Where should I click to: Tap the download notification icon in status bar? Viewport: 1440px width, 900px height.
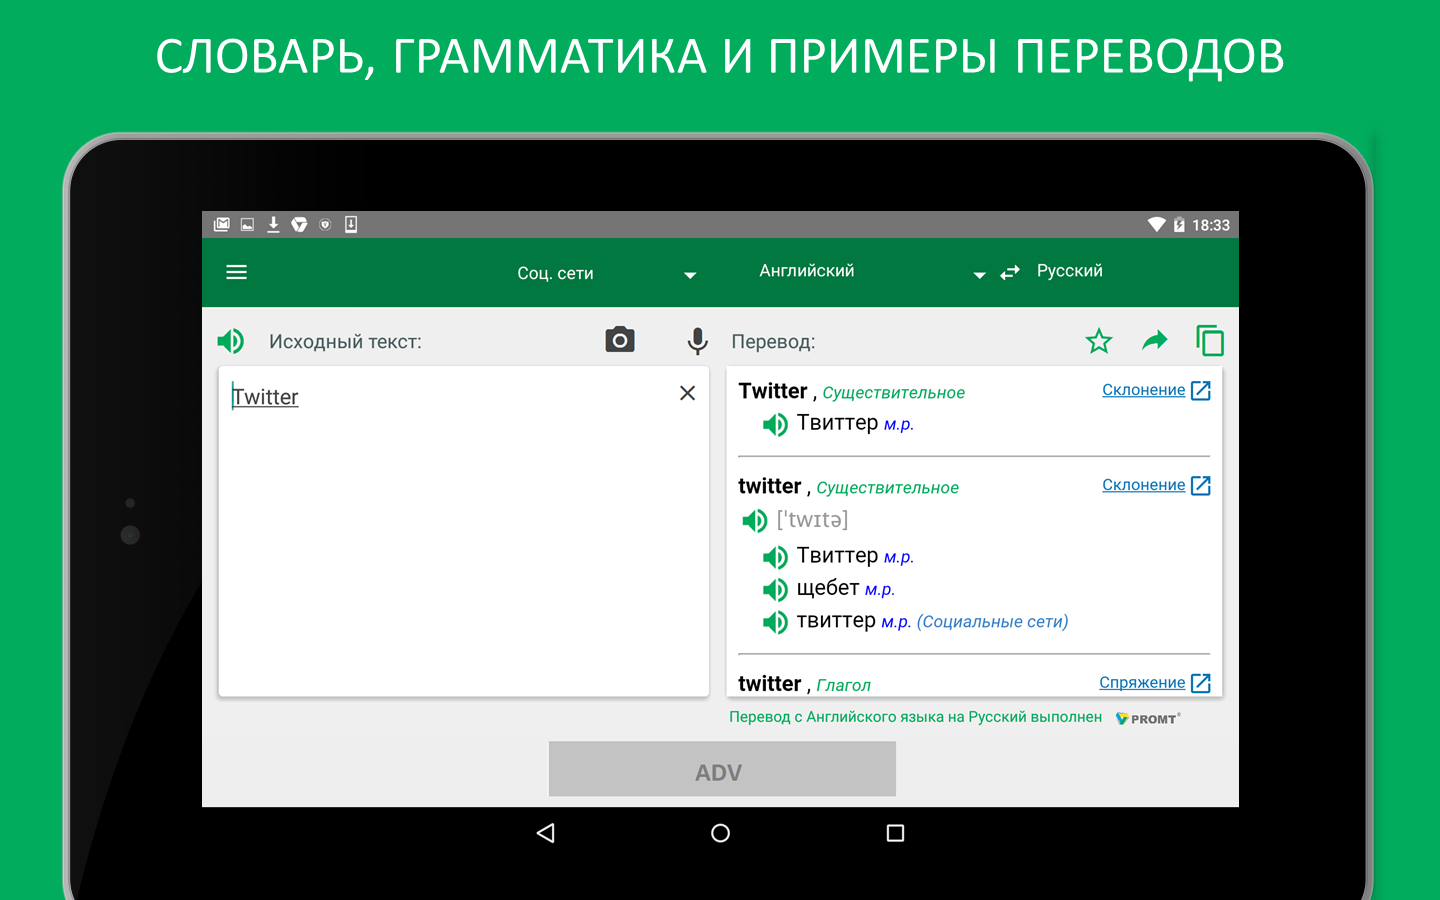click(273, 224)
